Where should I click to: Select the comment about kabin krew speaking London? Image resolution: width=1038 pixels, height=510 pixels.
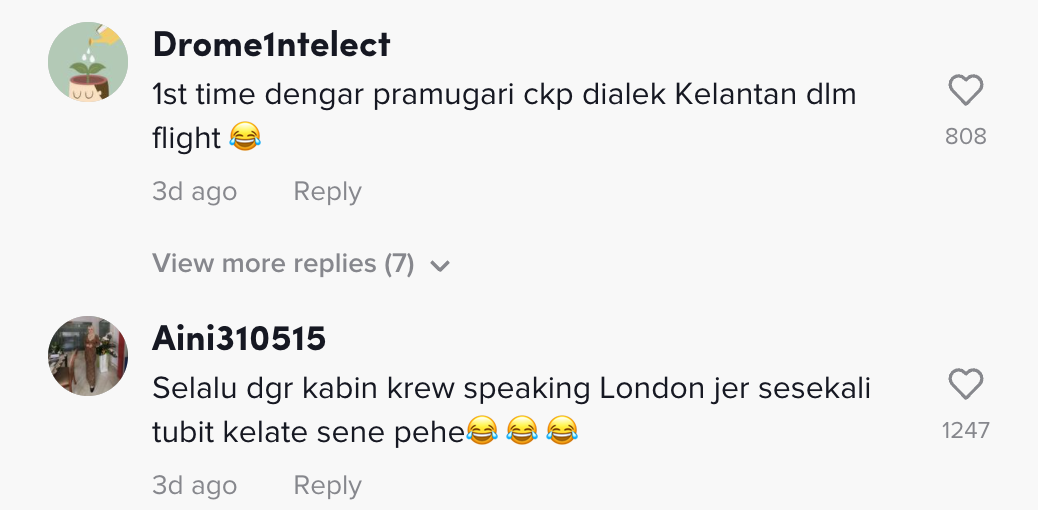pyautogui.click(x=511, y=388)
